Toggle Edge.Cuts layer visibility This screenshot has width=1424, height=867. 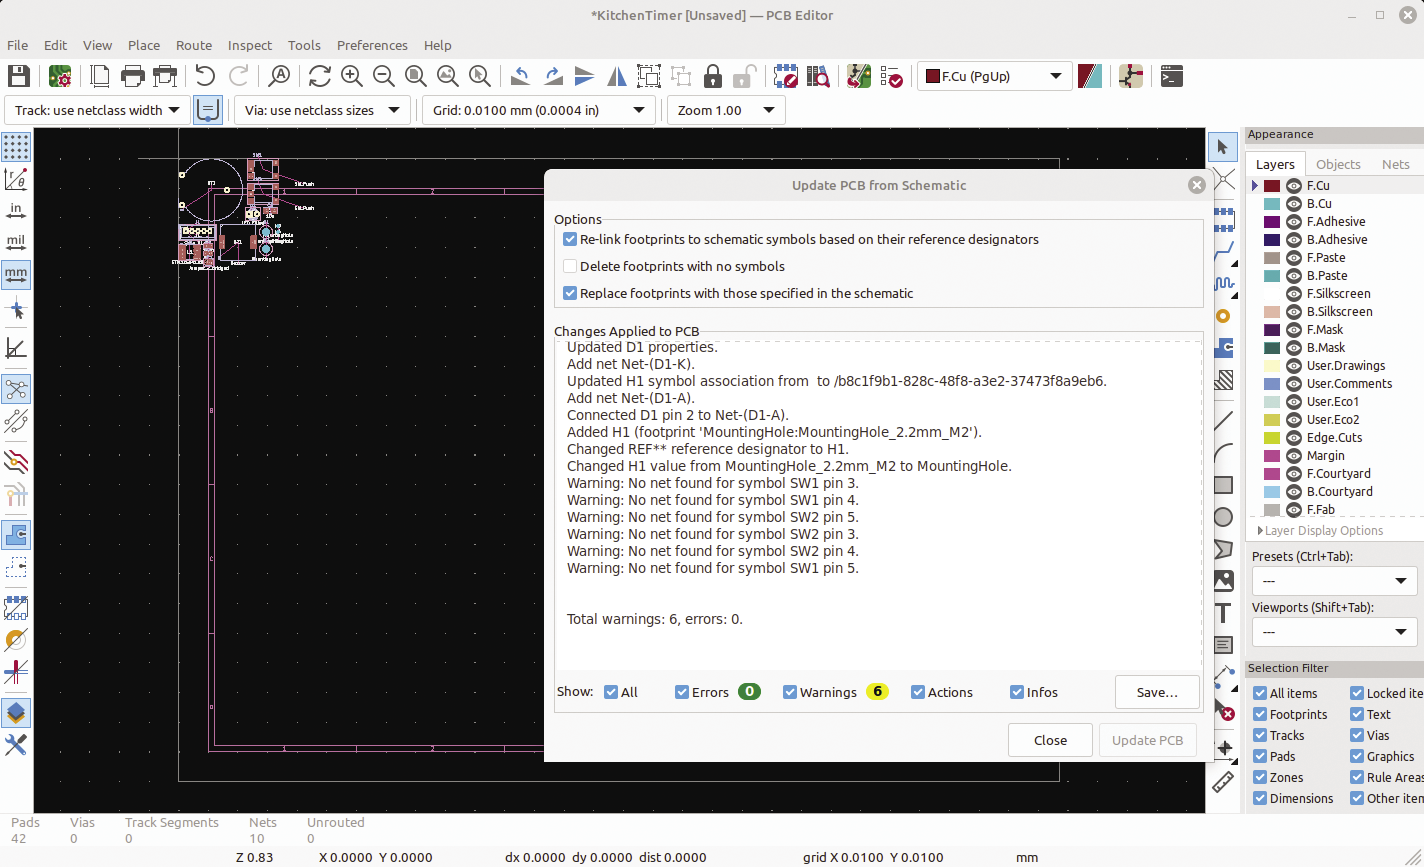[x=1293, y=438]
